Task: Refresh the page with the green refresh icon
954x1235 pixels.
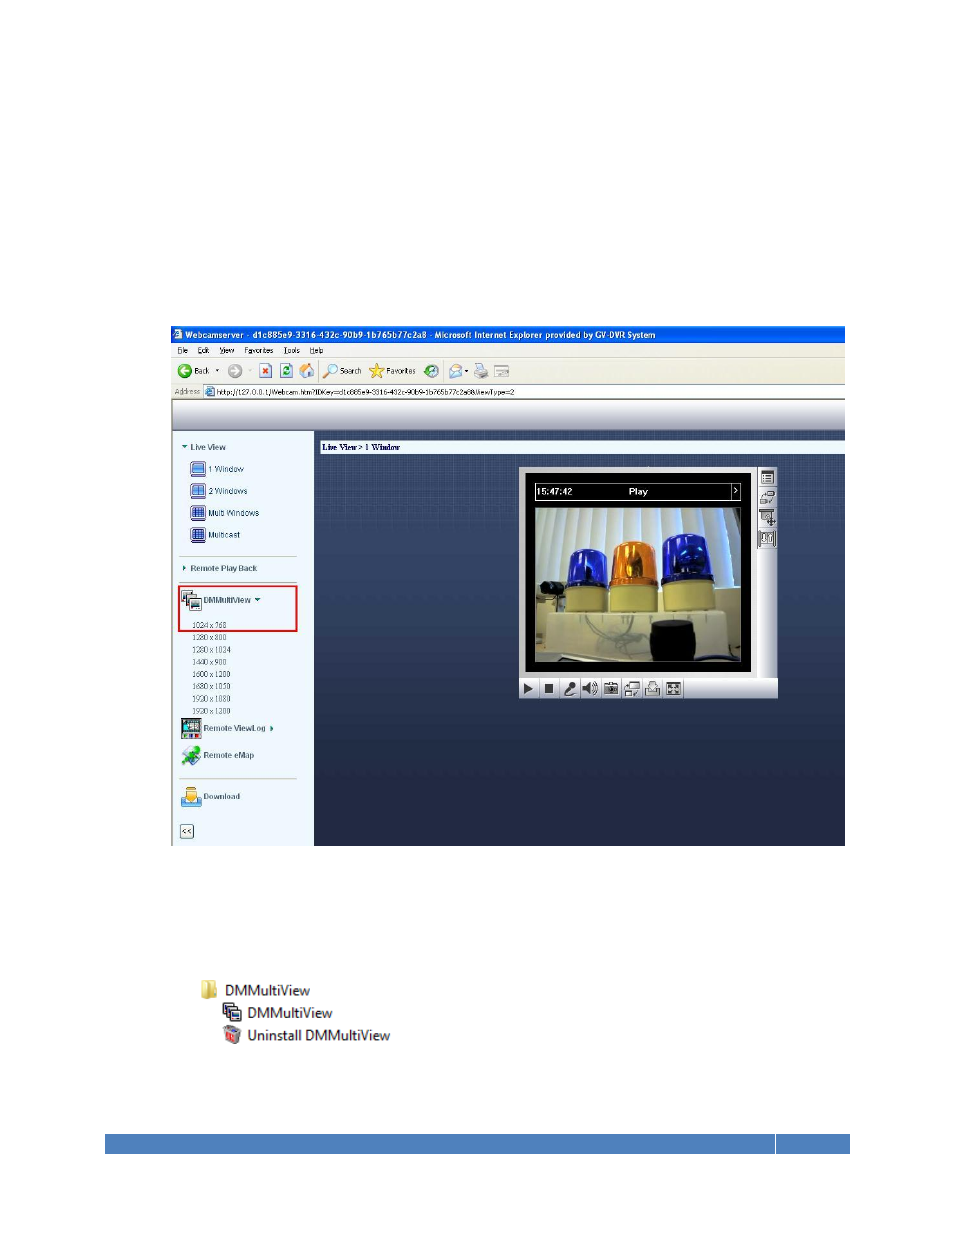Action: coord(286,371)
